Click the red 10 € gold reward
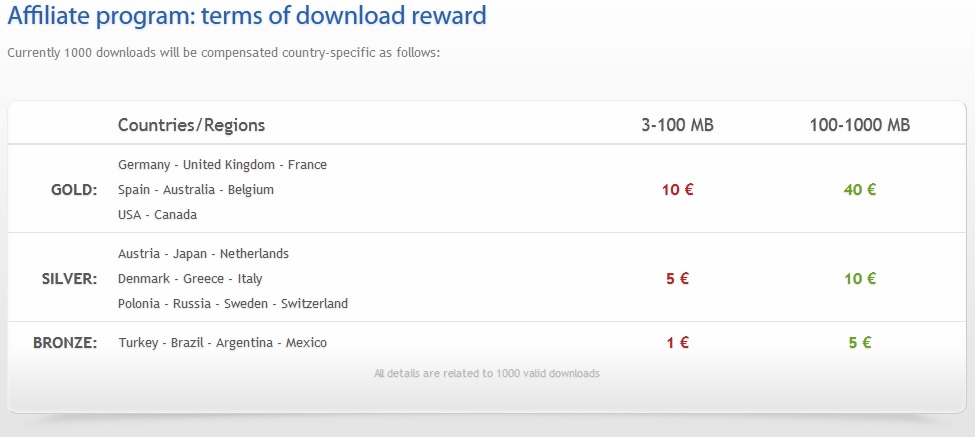Image resolution: width=975 pixels, height=437 pixels. click(677, 190)
